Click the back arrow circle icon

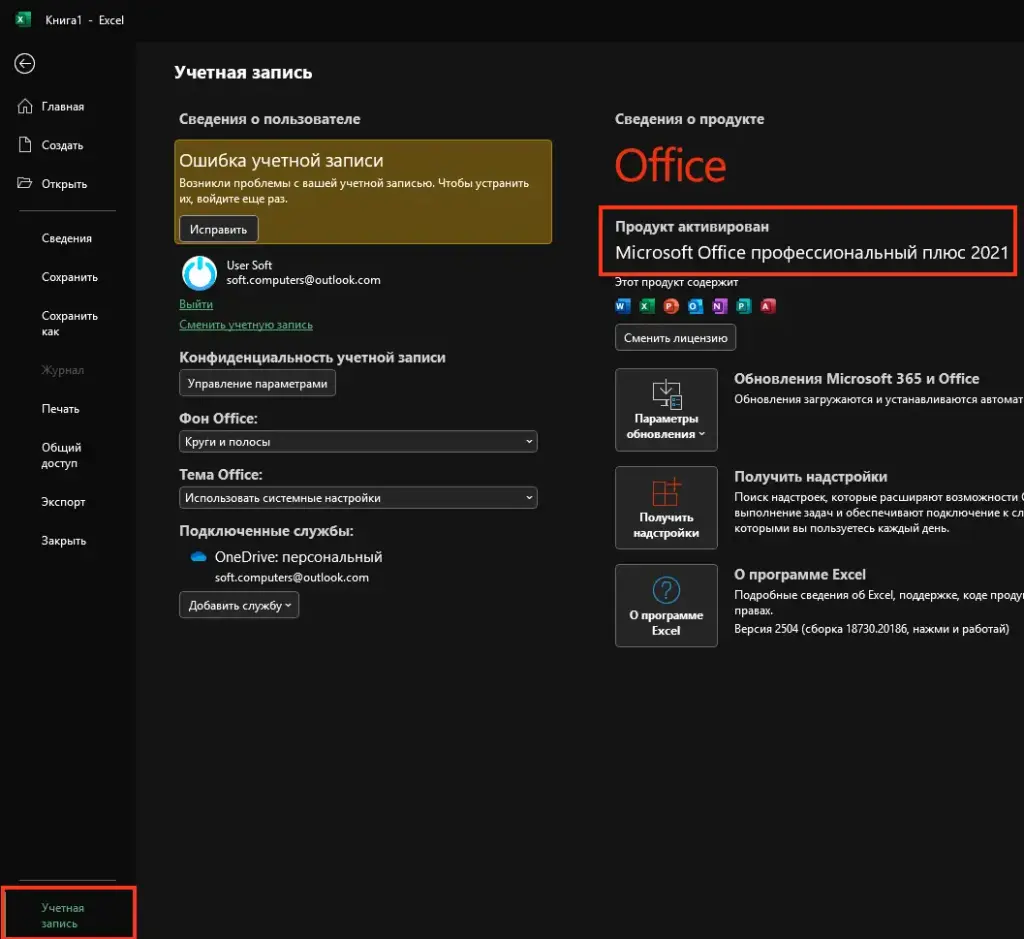[25, 63]
